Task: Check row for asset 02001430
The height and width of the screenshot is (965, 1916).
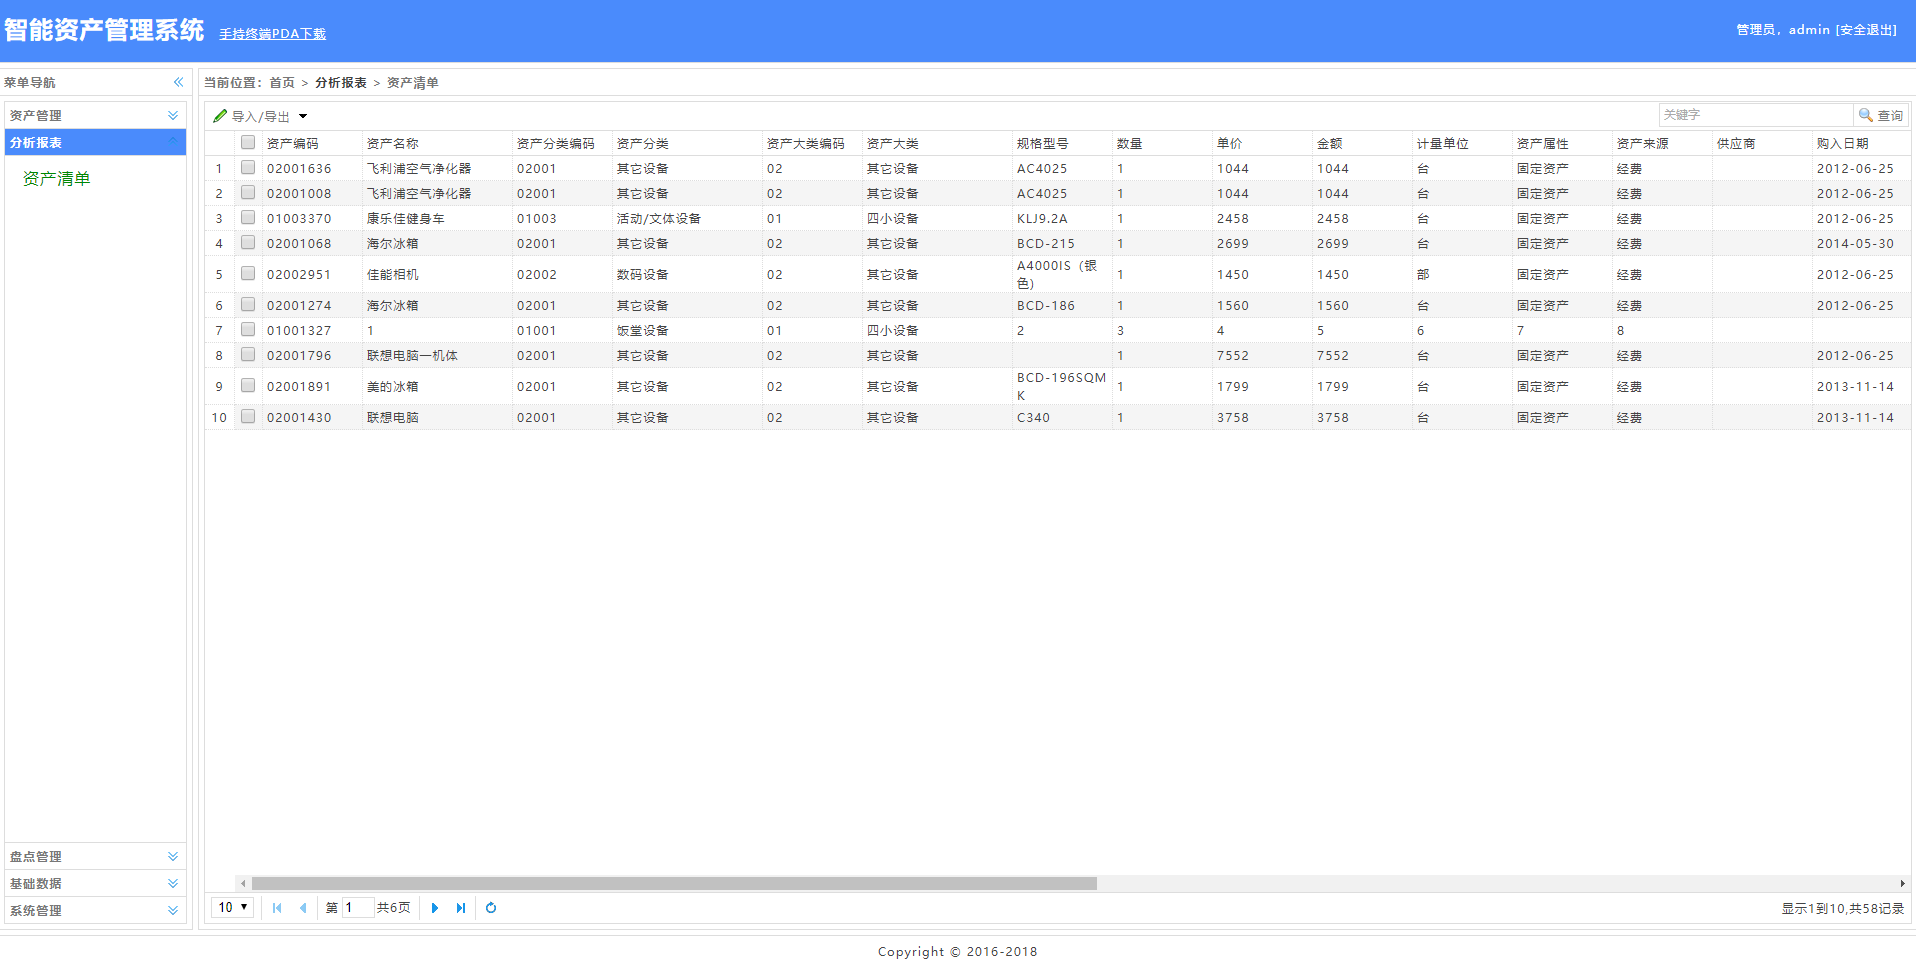Action: pos(248,417)
